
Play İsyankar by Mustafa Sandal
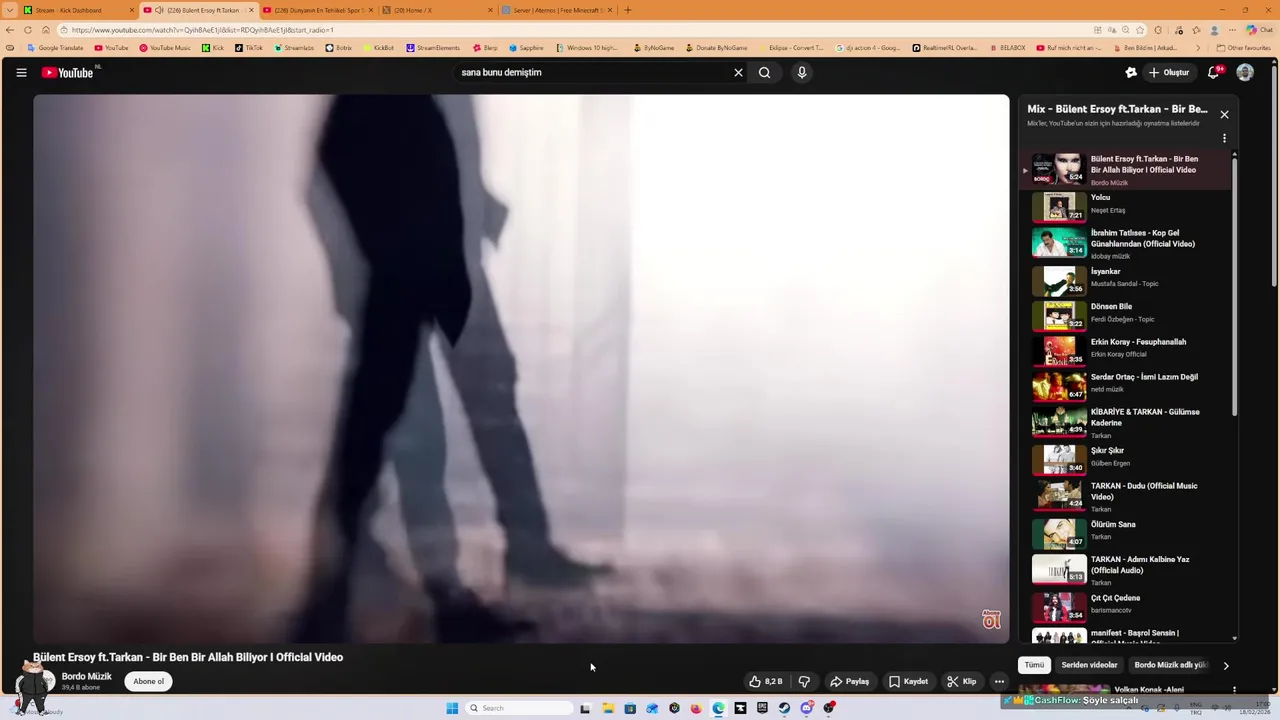tap(1127, 279)
